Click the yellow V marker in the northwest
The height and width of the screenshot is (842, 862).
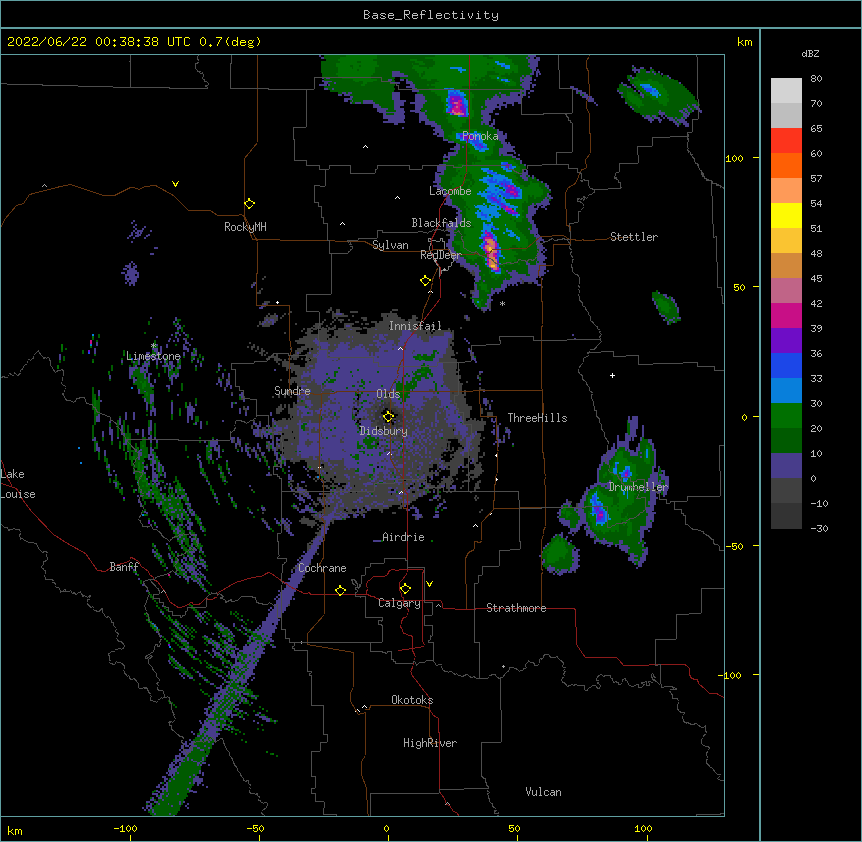tap(175, 184)
